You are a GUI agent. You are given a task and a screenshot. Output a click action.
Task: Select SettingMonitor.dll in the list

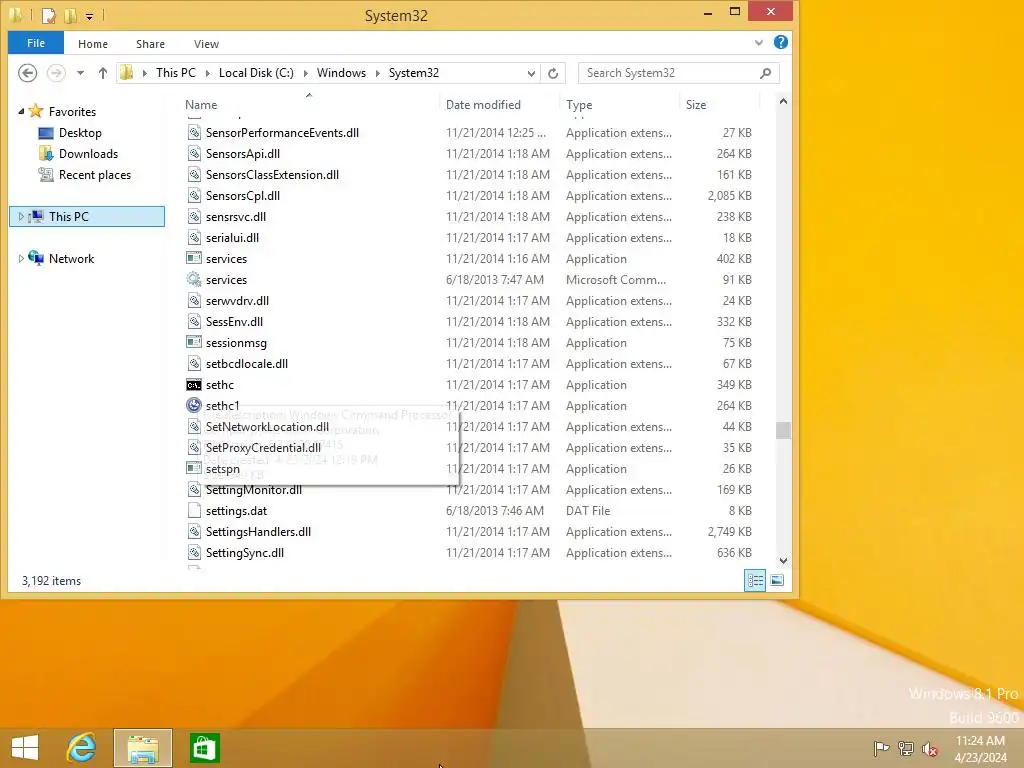click(253, 490)
